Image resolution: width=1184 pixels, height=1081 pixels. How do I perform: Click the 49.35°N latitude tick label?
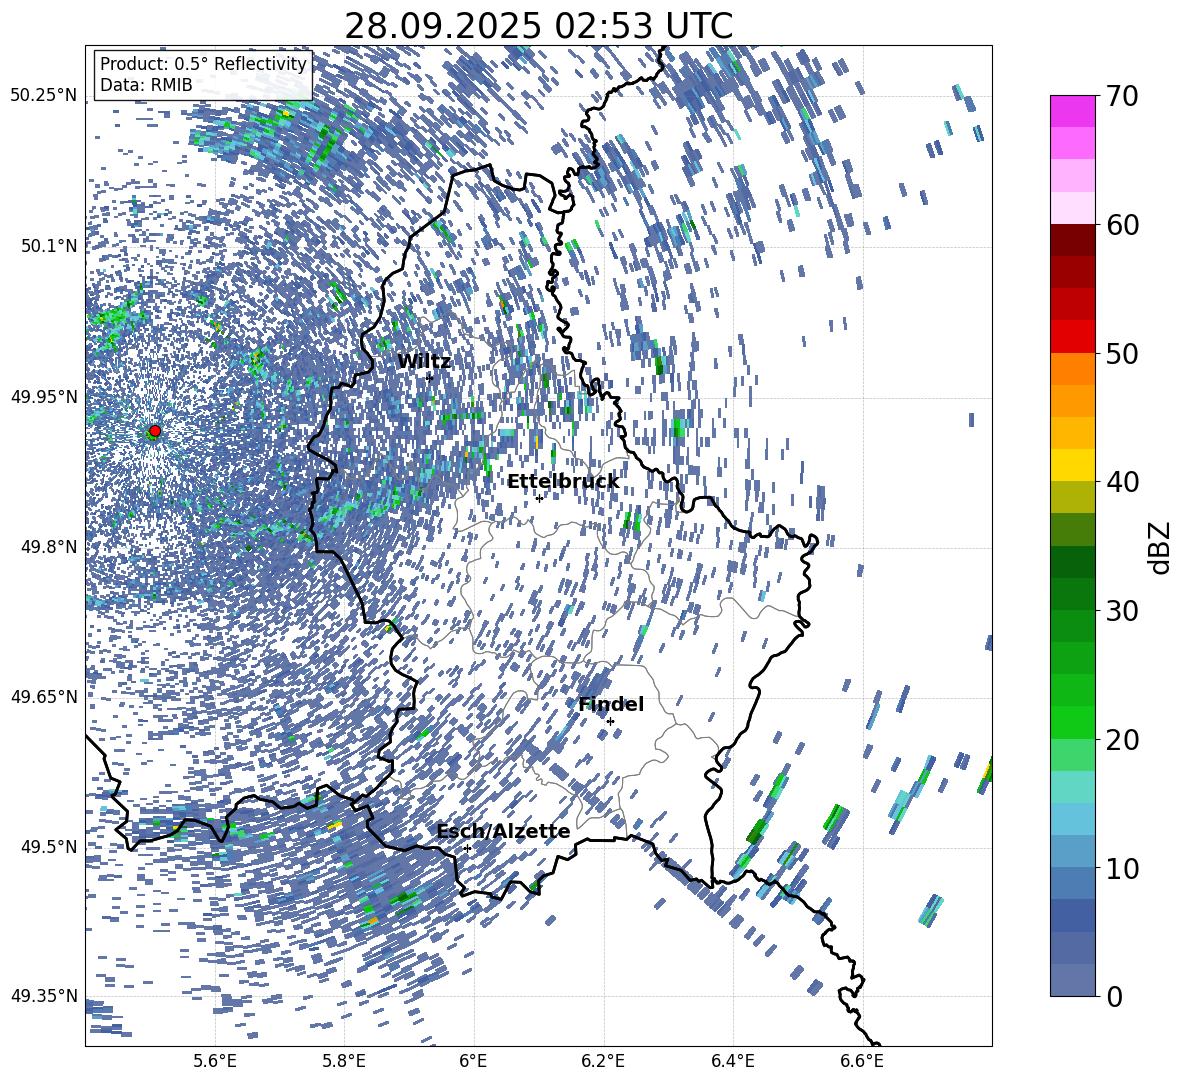(44, 996)
